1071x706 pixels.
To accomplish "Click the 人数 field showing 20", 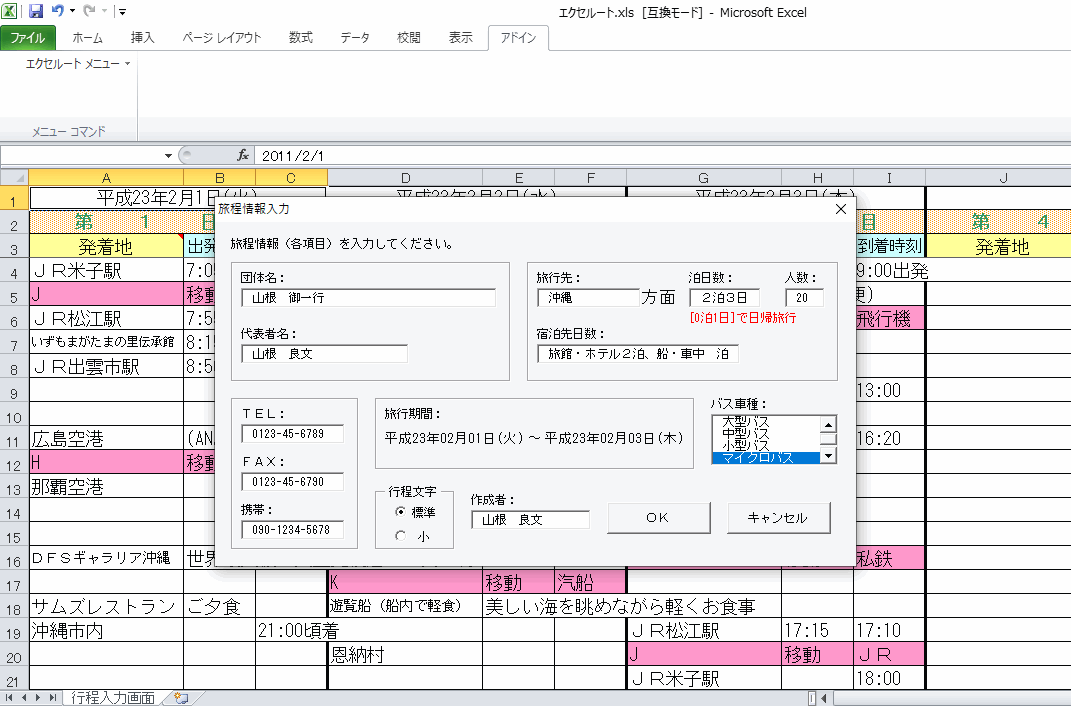I will point(804,298).
